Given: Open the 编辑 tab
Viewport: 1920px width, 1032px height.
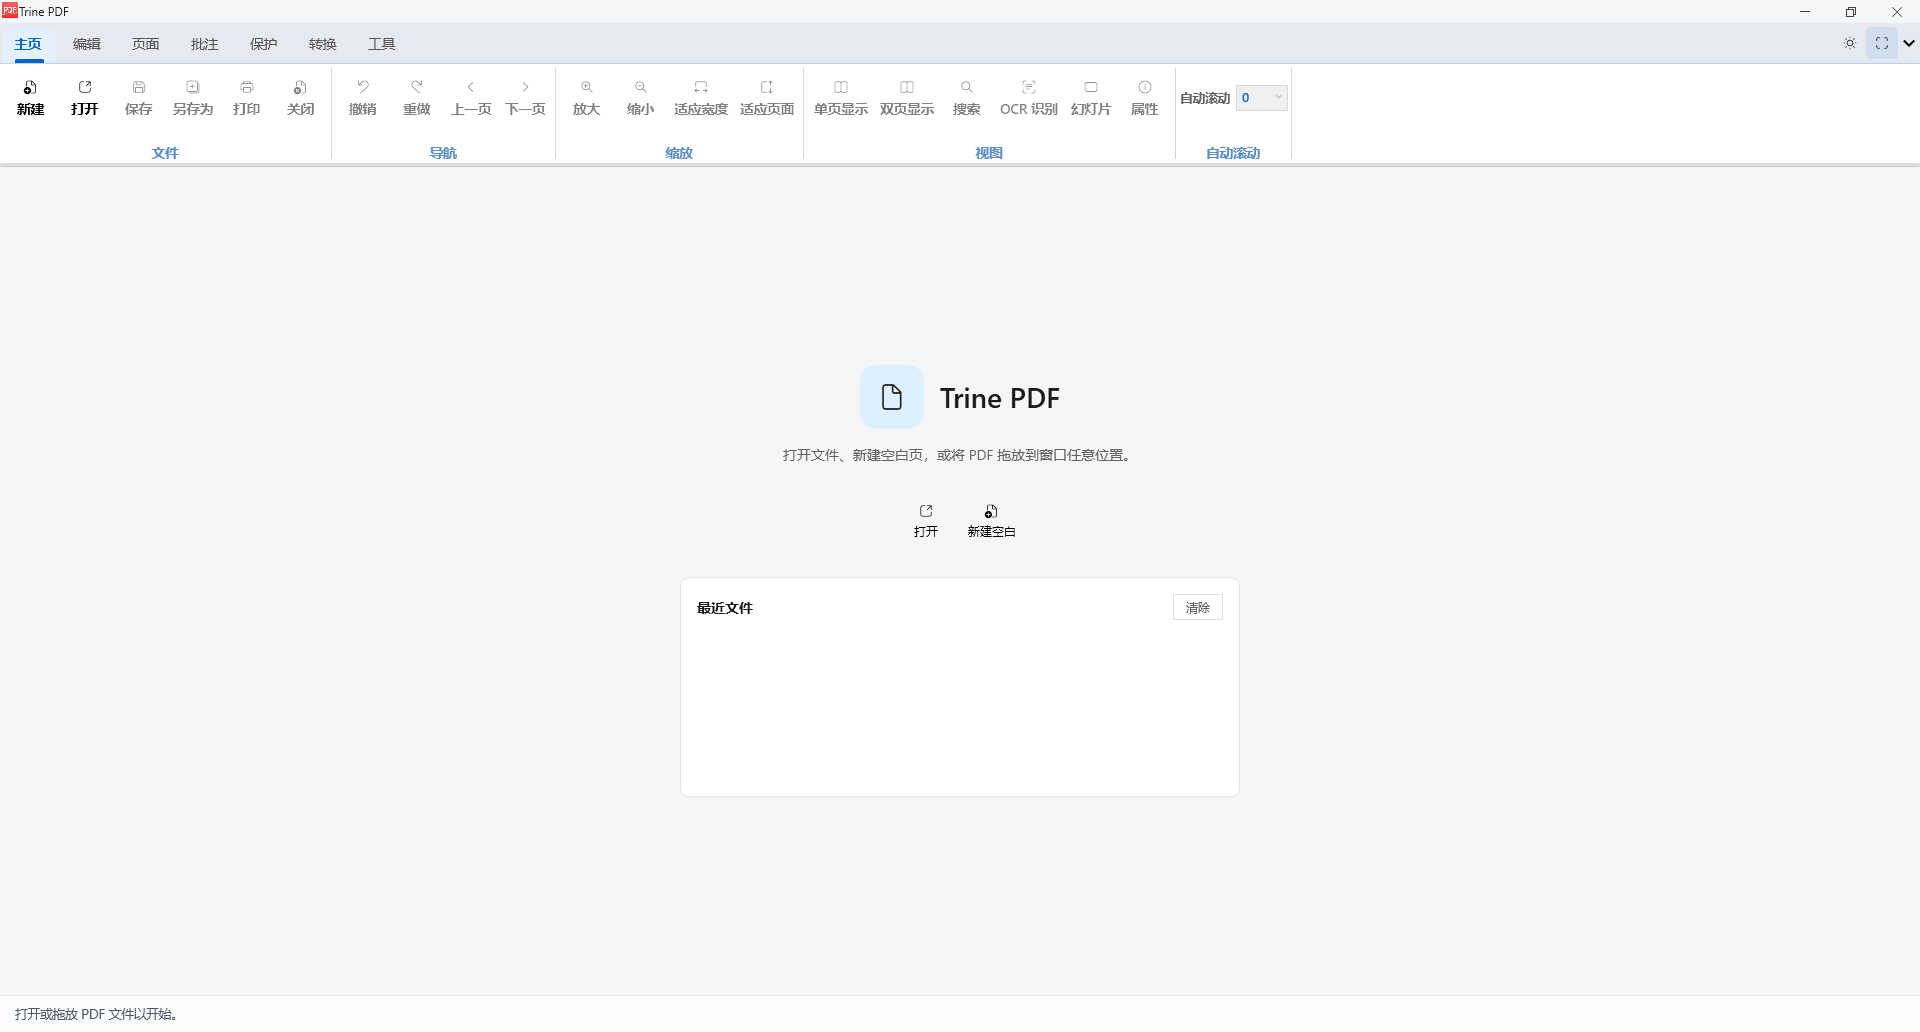Looking at the screenshot, I should click(87, 44).
